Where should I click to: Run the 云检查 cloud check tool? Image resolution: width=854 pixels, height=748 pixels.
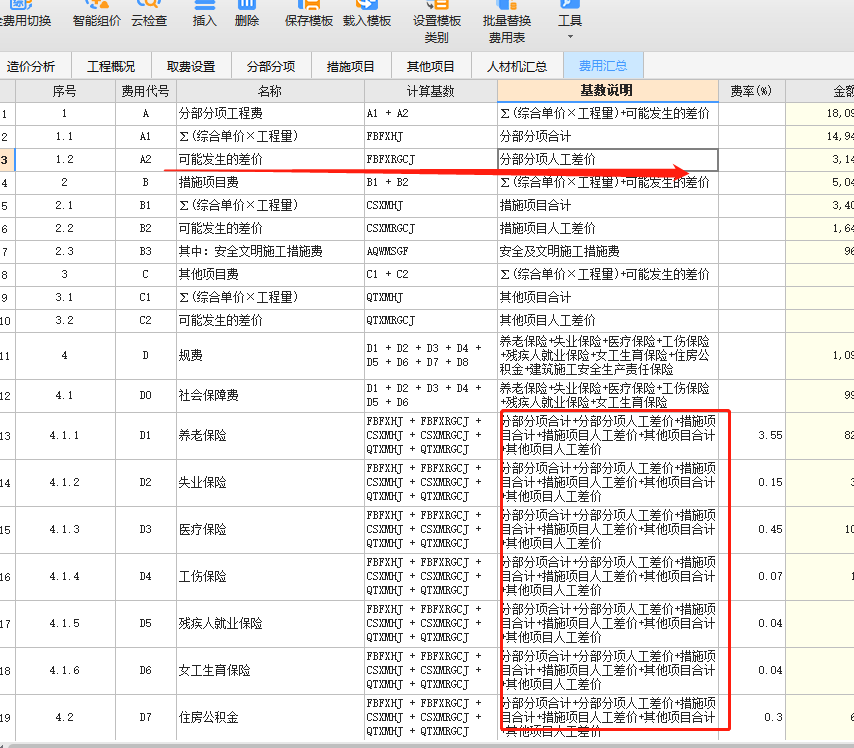pos(149,14)
